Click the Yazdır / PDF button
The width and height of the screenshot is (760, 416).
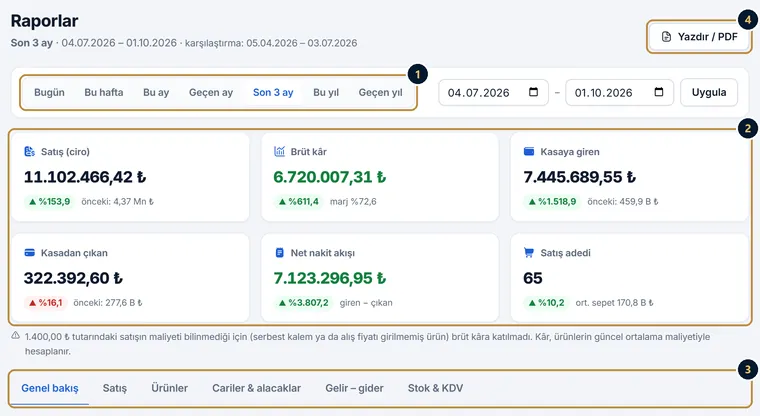point(699,37)
